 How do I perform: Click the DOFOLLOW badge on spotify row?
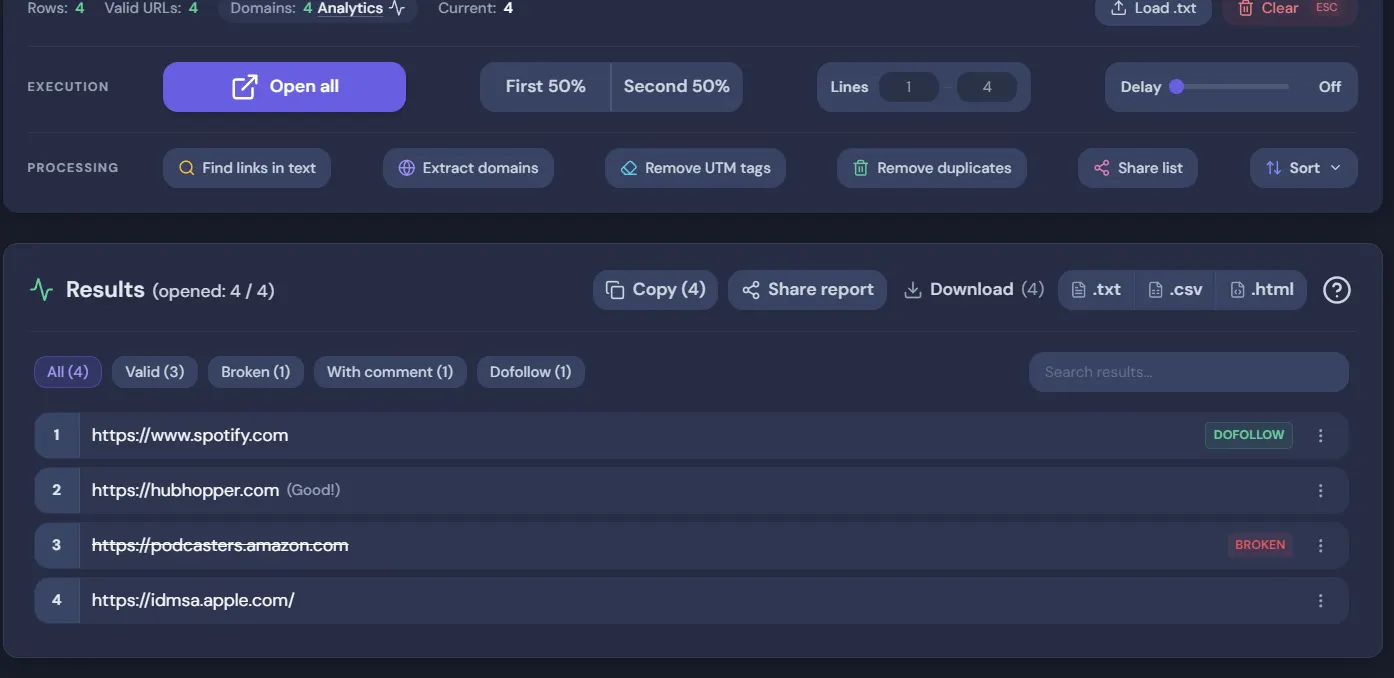(x=1249, y=435)
